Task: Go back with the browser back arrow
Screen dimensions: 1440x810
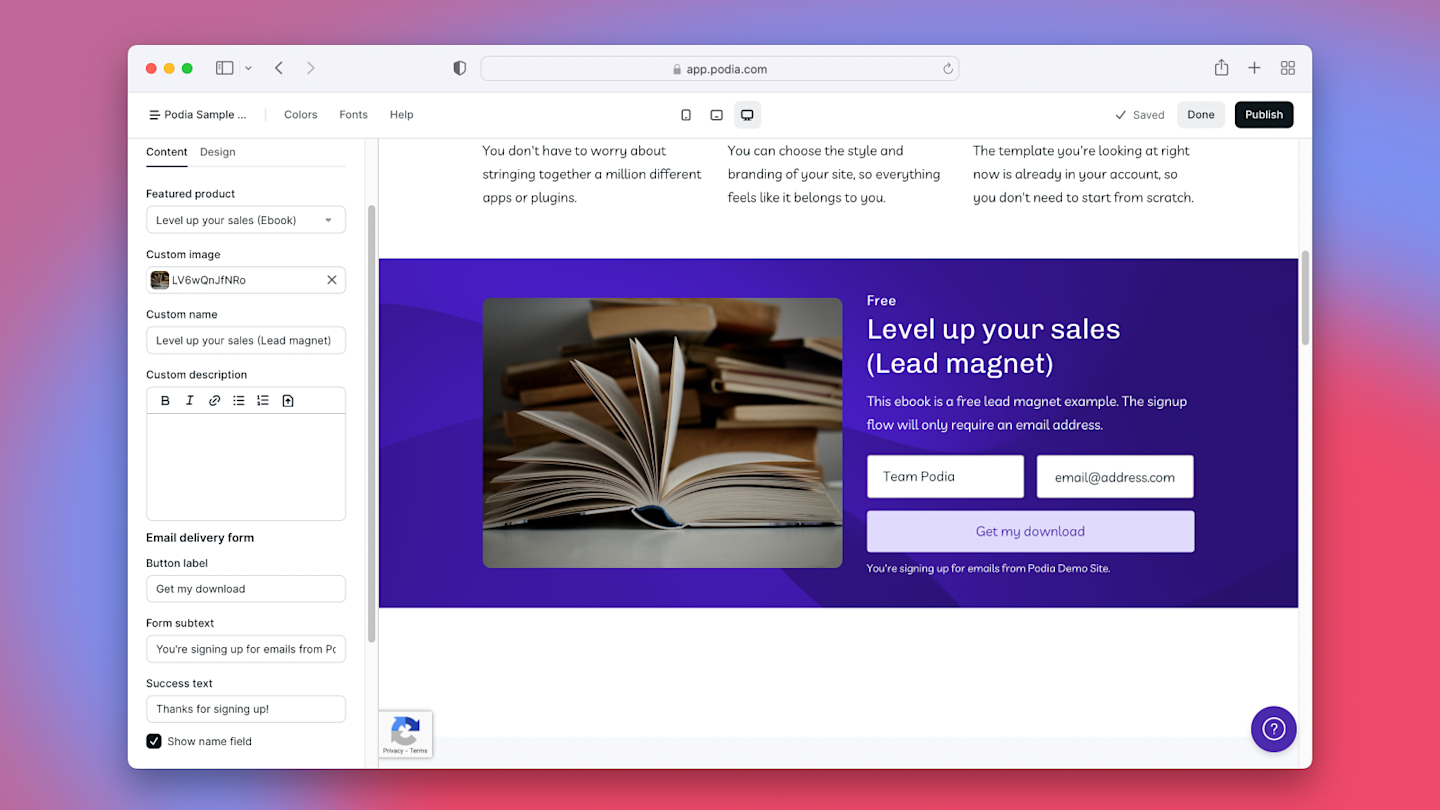Action: 279,68
